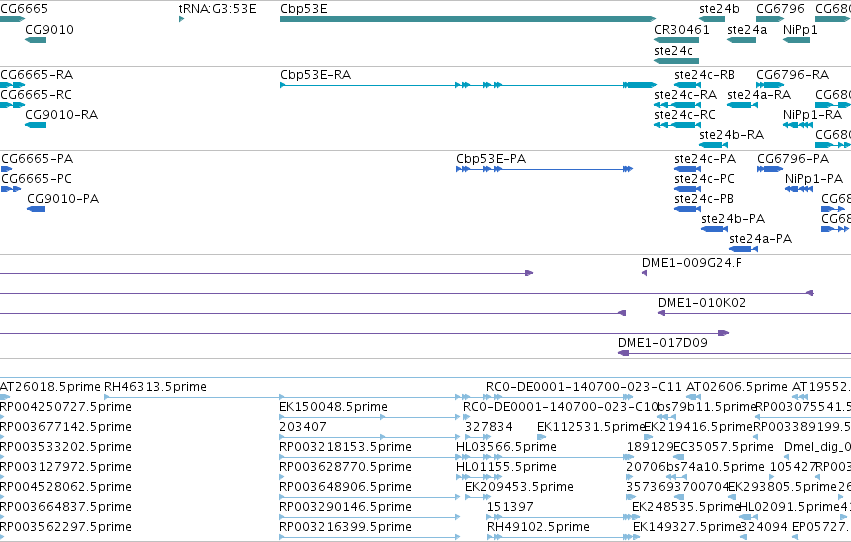Click the EK112531.5prime EST label
The image size is (851, 542).
590,426
